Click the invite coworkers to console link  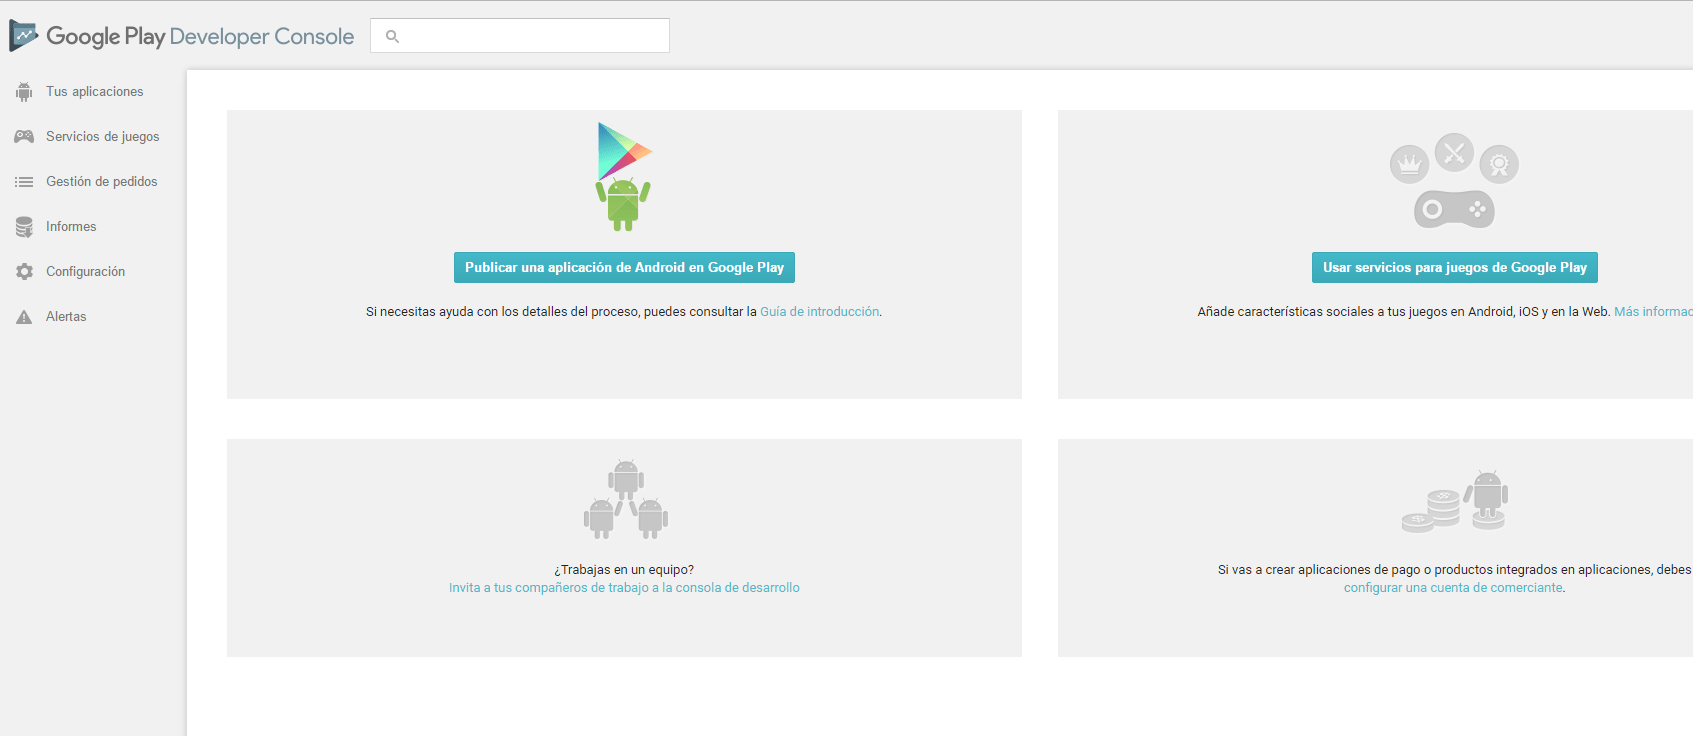tap(624, 588)
